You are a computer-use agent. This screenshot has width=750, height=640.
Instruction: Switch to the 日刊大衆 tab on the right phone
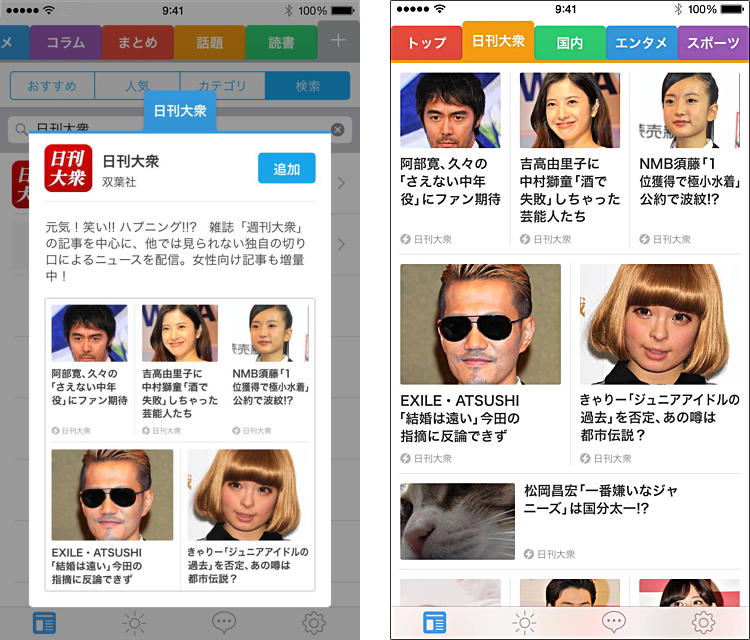point(498,41)
